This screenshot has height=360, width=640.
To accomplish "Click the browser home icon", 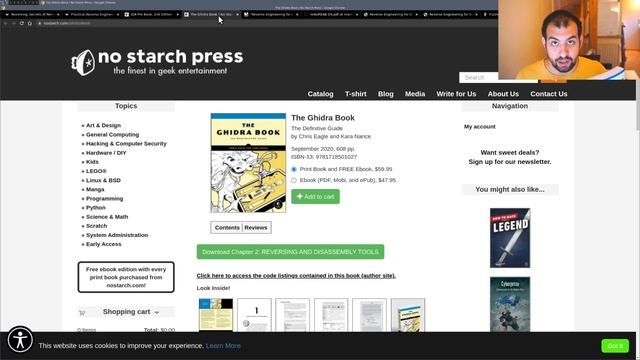I will tap(30, 23).
